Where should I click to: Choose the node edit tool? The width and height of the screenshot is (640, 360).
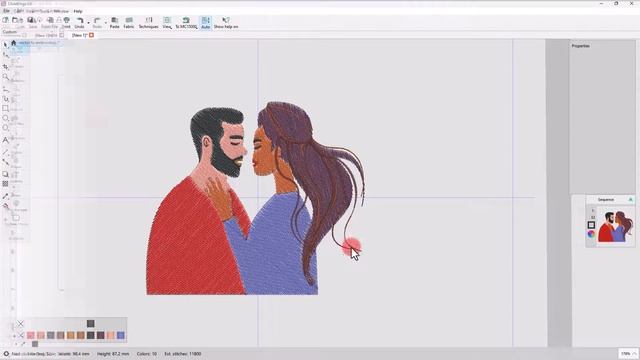coord(5,55)
